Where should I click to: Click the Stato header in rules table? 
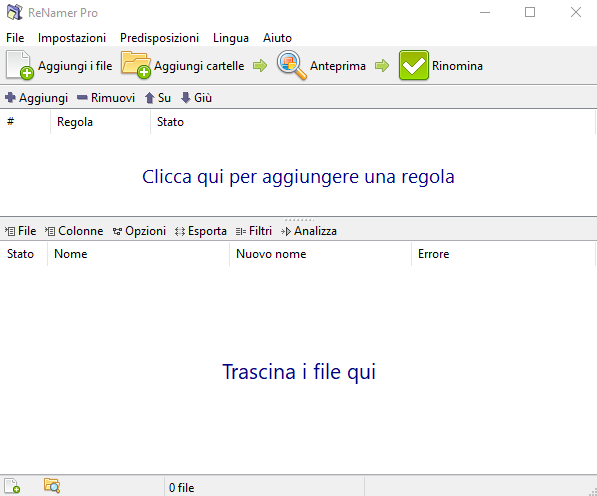372,122
